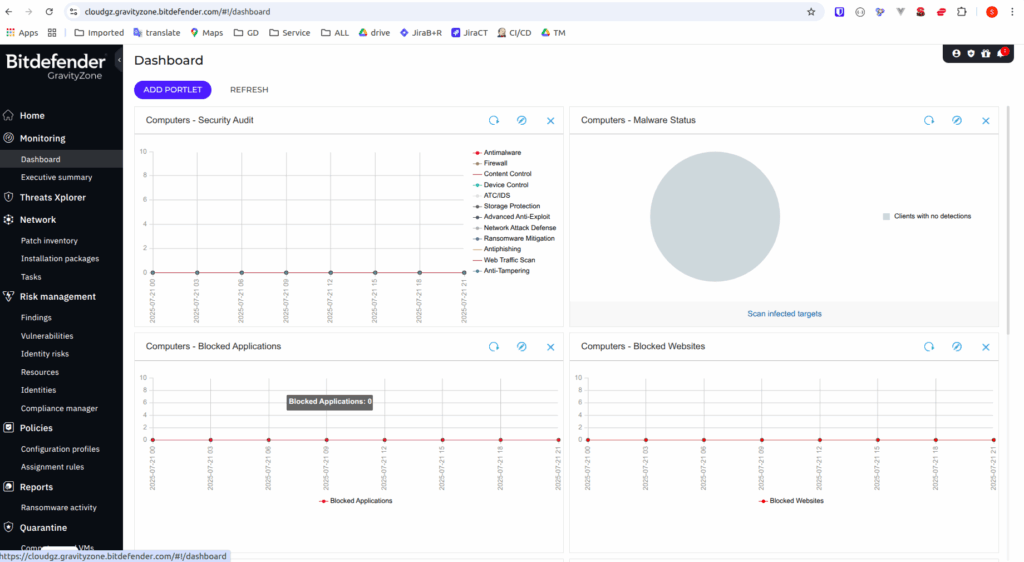
Task: Toggle the Anti-Tampering legend entry
Action: point(502,270)
